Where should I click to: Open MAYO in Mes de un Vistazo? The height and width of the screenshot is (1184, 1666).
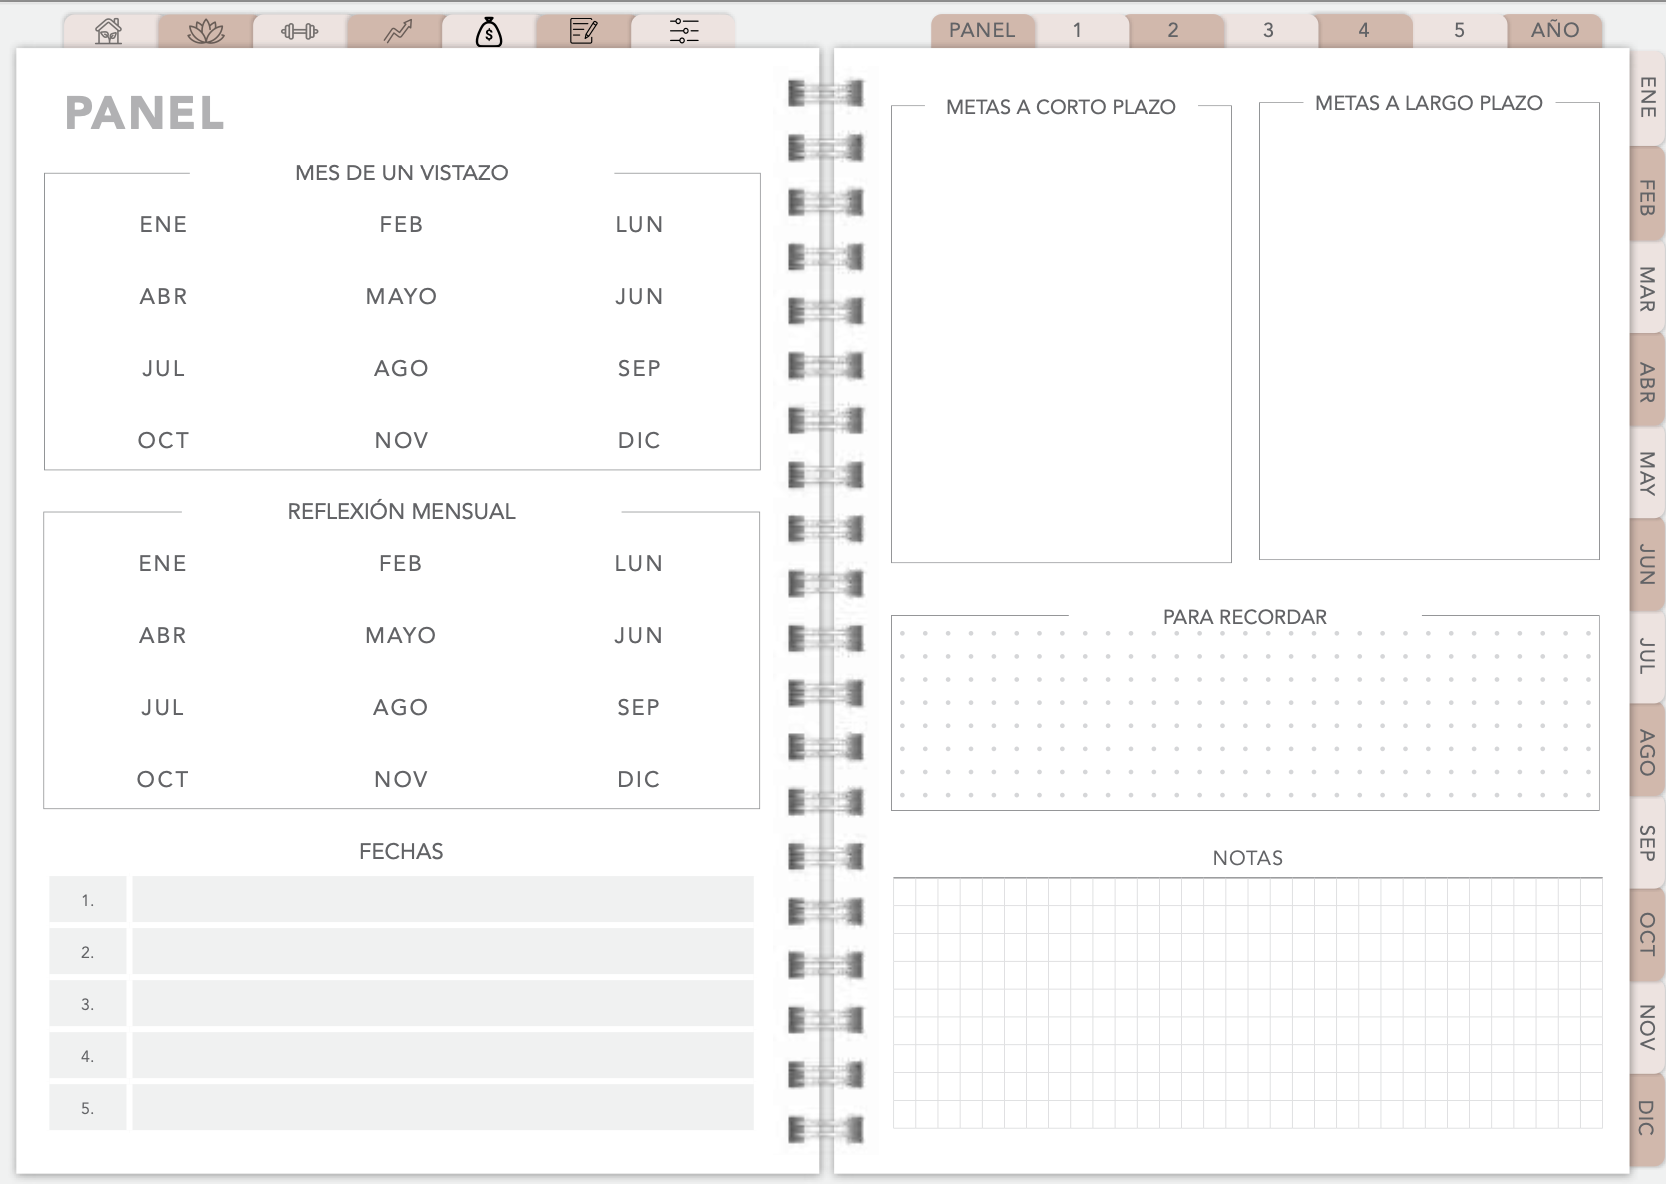pos(401,296)
